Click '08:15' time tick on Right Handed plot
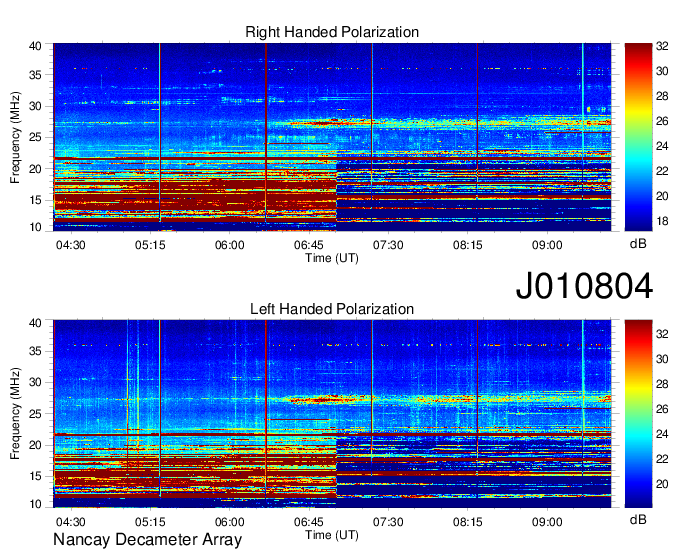Screen dimensions: 680x552 pos(468,245)
